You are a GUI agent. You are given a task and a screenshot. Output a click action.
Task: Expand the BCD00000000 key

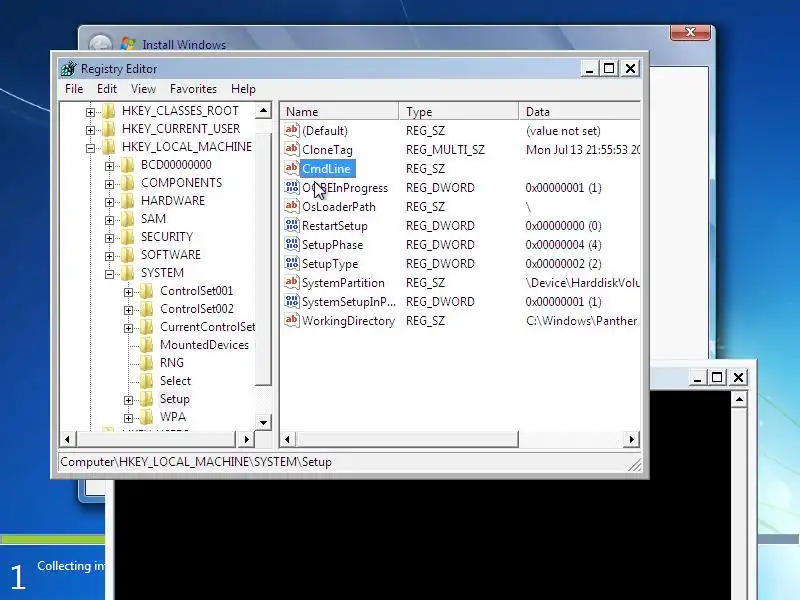(x=109, y=166)
